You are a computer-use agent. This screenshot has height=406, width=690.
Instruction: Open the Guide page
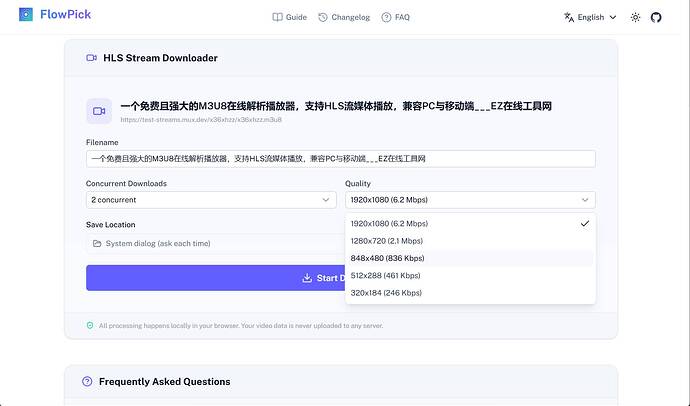click(x=290, y=17)
